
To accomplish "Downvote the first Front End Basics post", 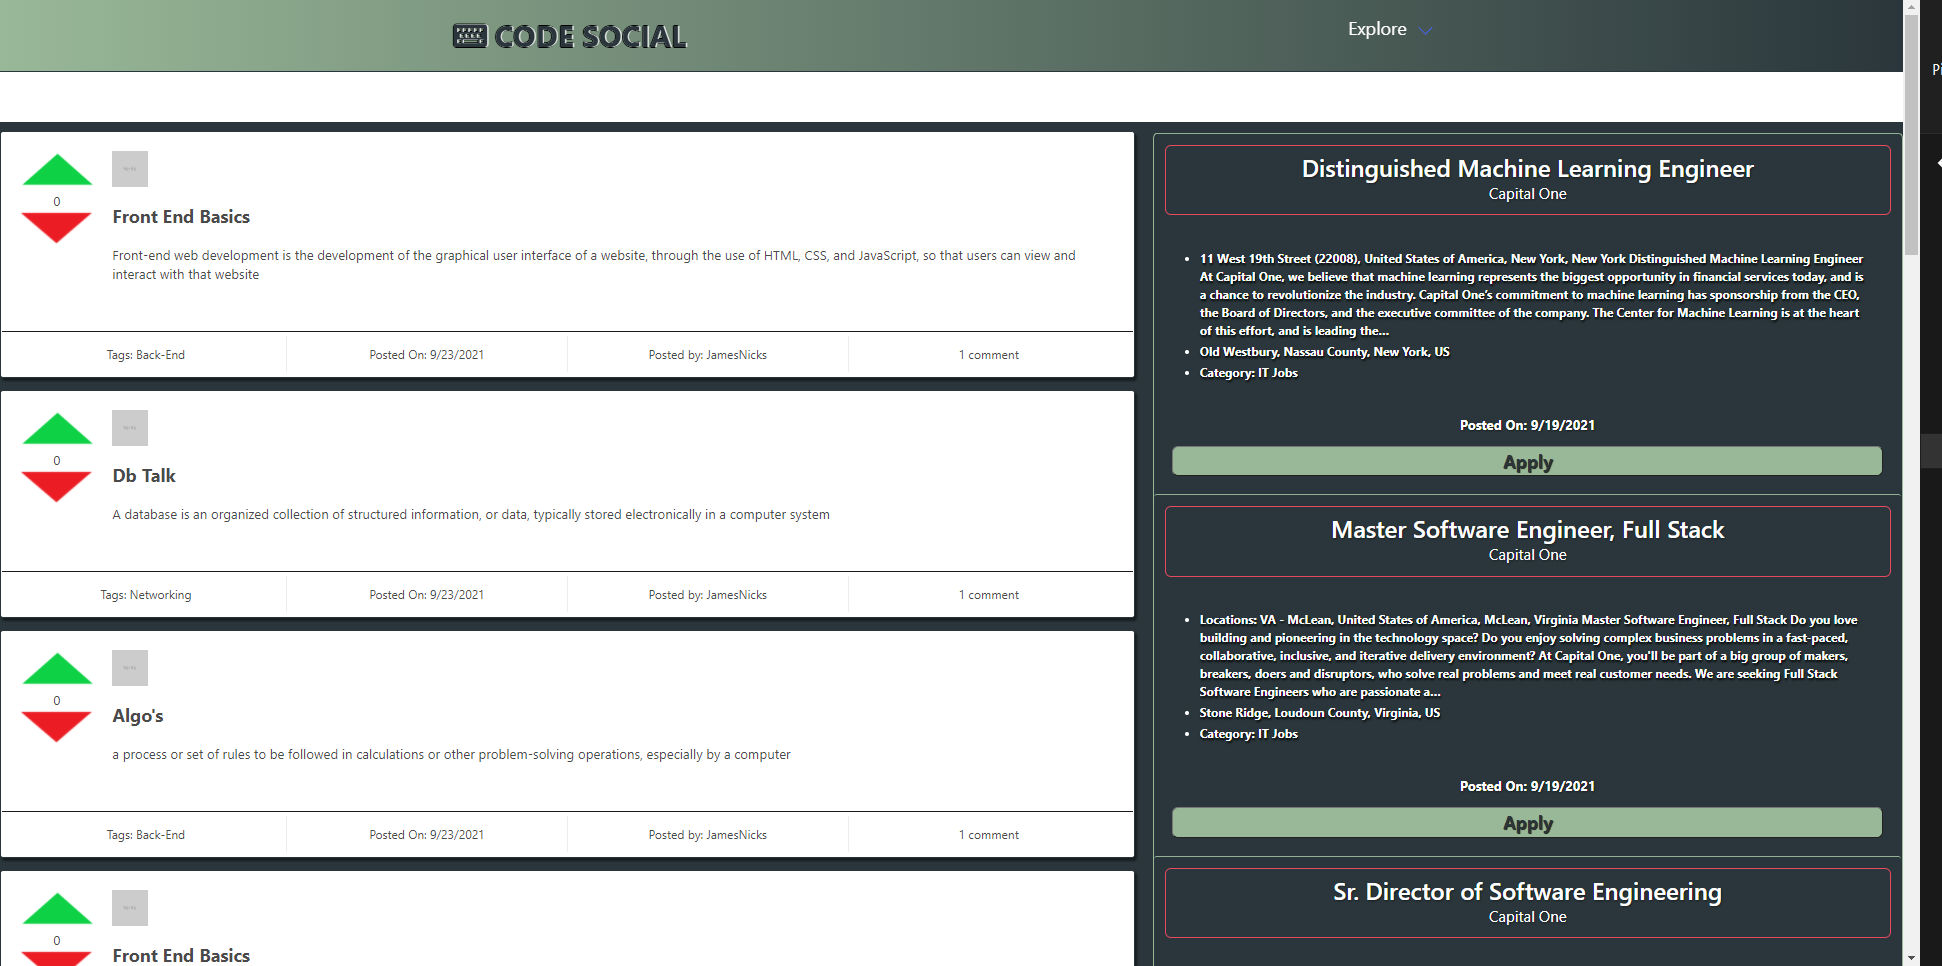I will click(57, 227).
